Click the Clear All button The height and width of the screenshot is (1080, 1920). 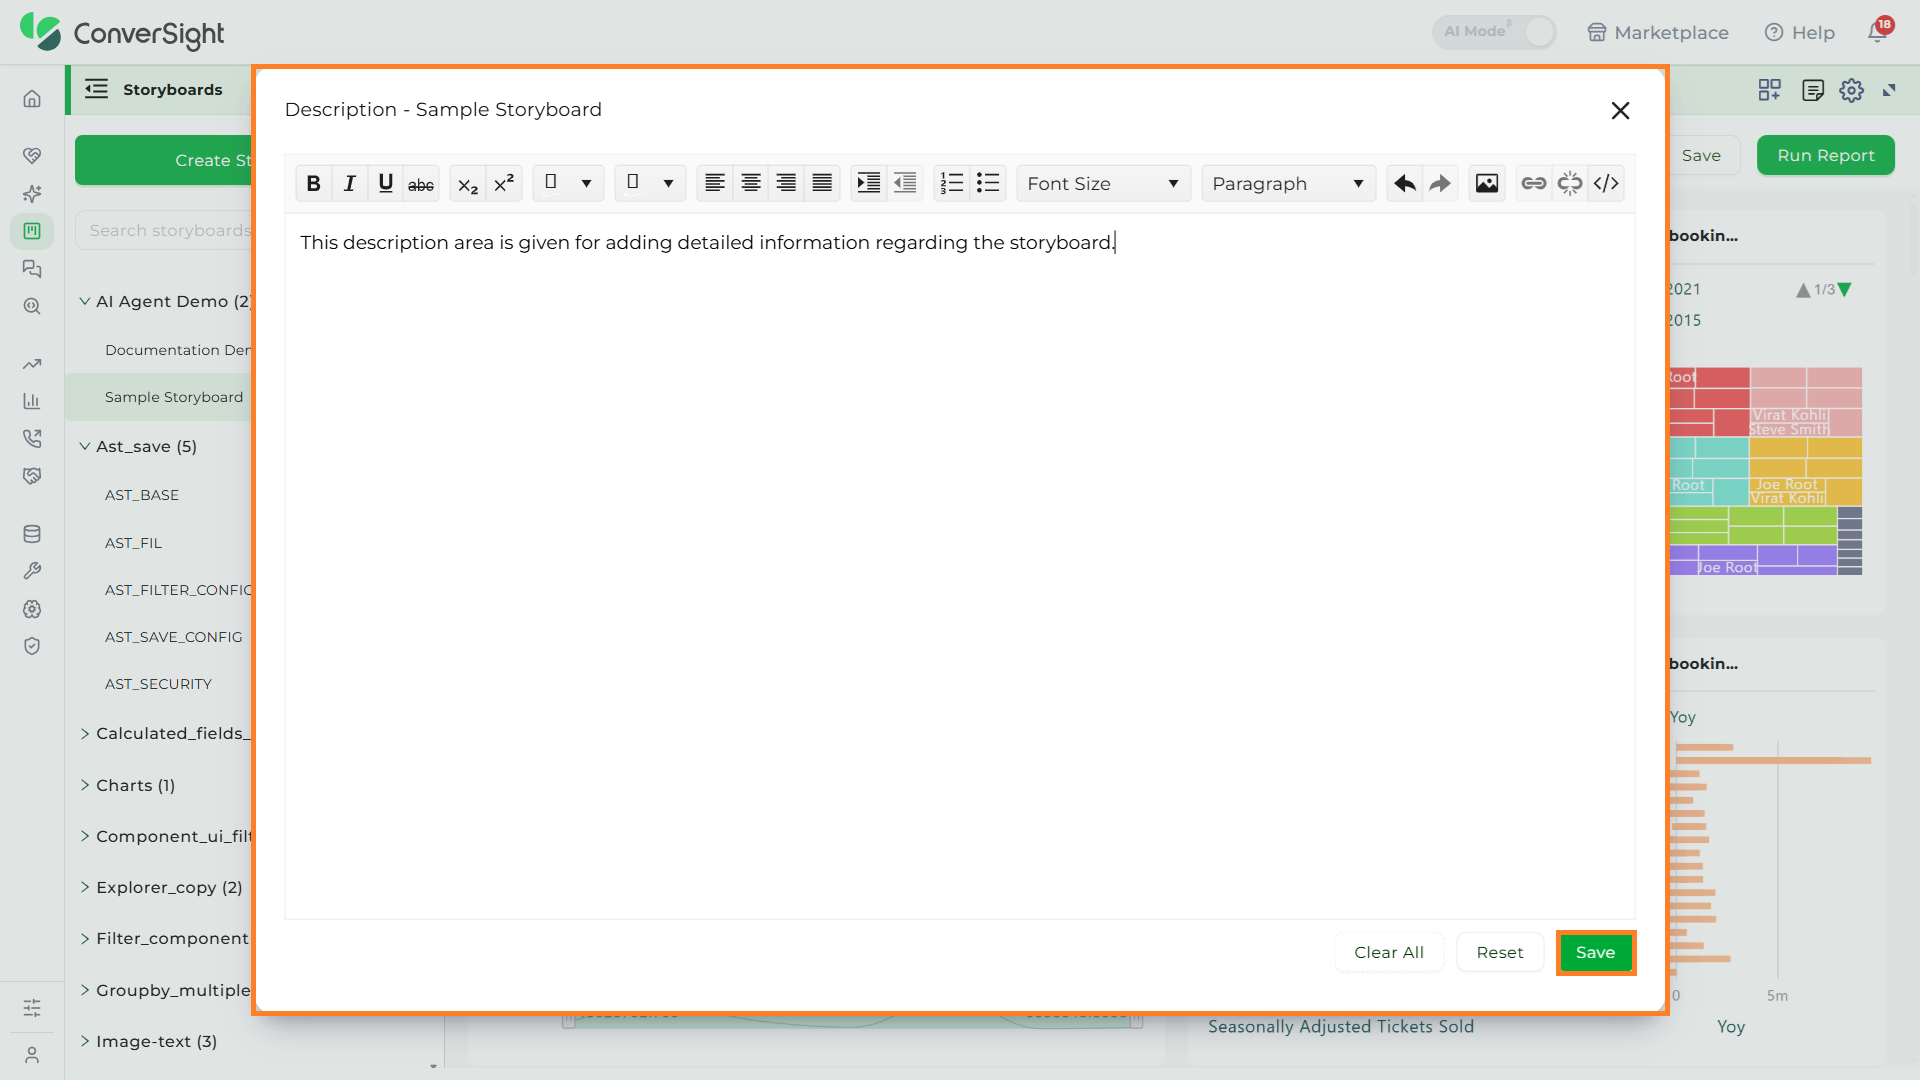coord(1389,952)
